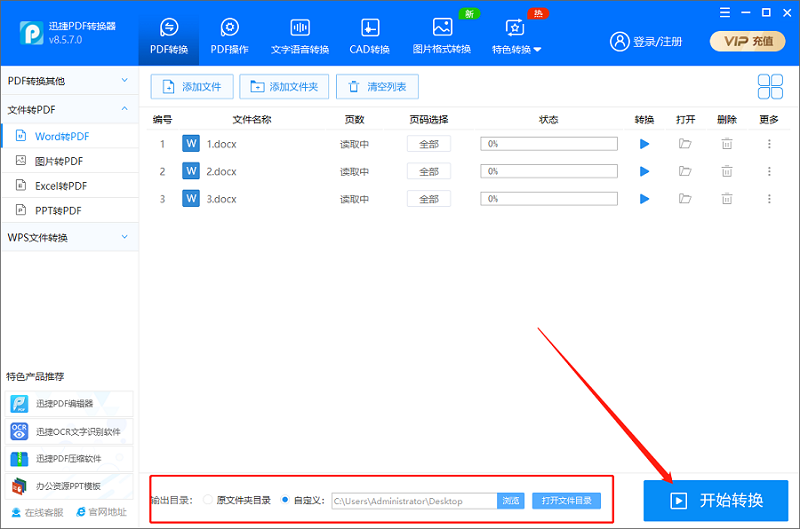This screenshot has height=529, width=800.
Task: Click the progress bar of 1.docx
Action: (x=549, y=144)
